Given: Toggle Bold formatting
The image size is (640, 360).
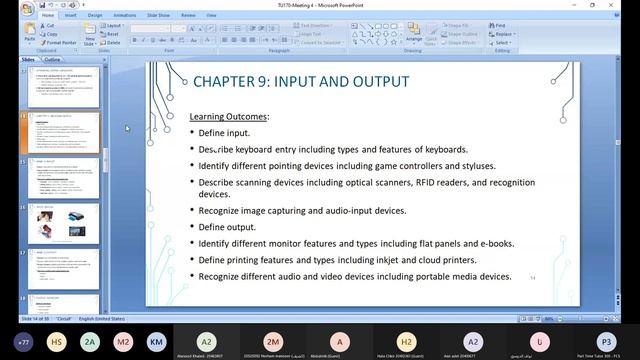Looking at the screenshot, I should coord(134,40).
